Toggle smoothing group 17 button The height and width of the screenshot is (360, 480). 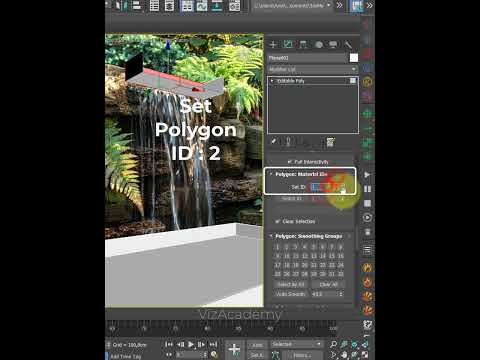[277, 265]
